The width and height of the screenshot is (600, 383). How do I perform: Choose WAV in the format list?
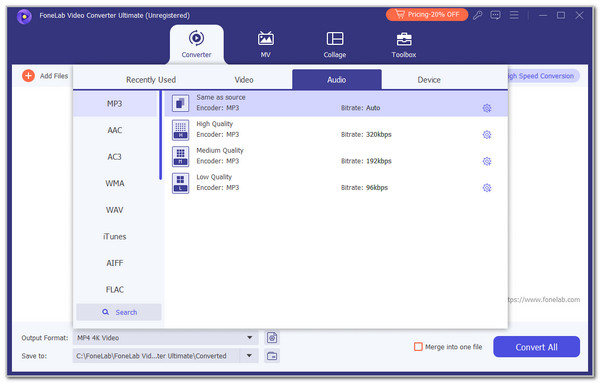coord(115,210)
